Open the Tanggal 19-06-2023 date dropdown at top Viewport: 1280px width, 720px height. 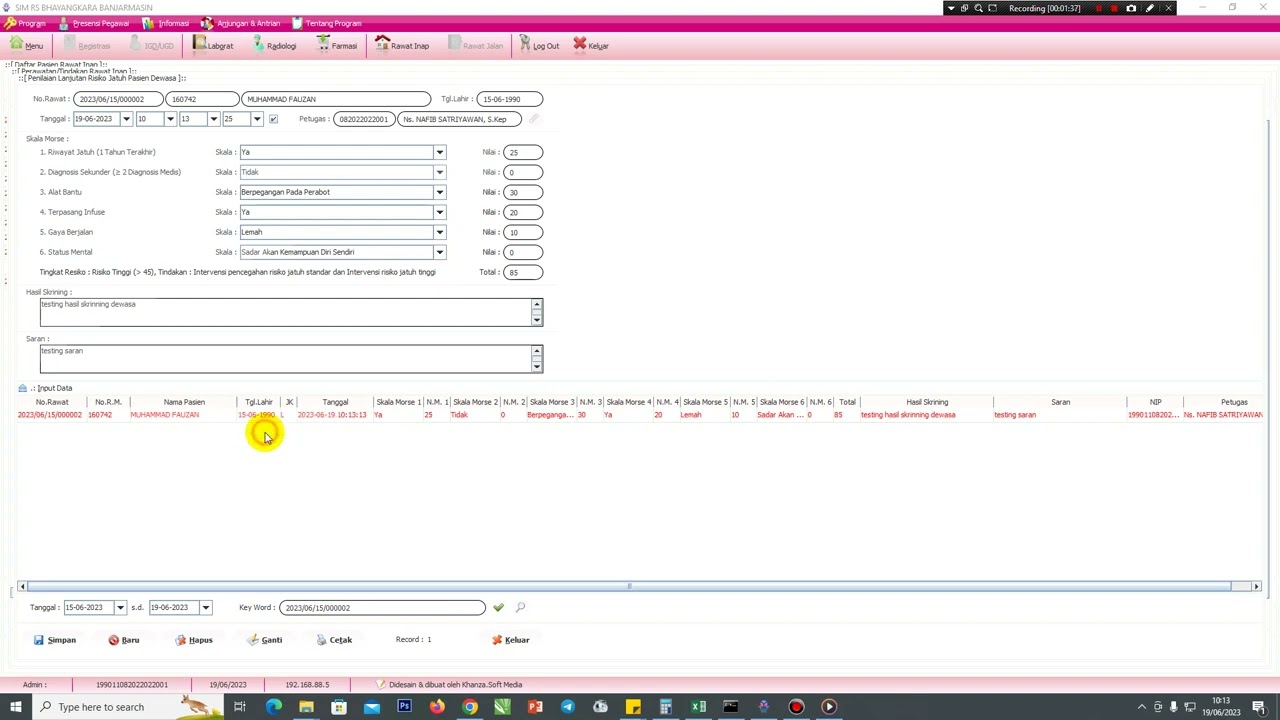(126, 119)
